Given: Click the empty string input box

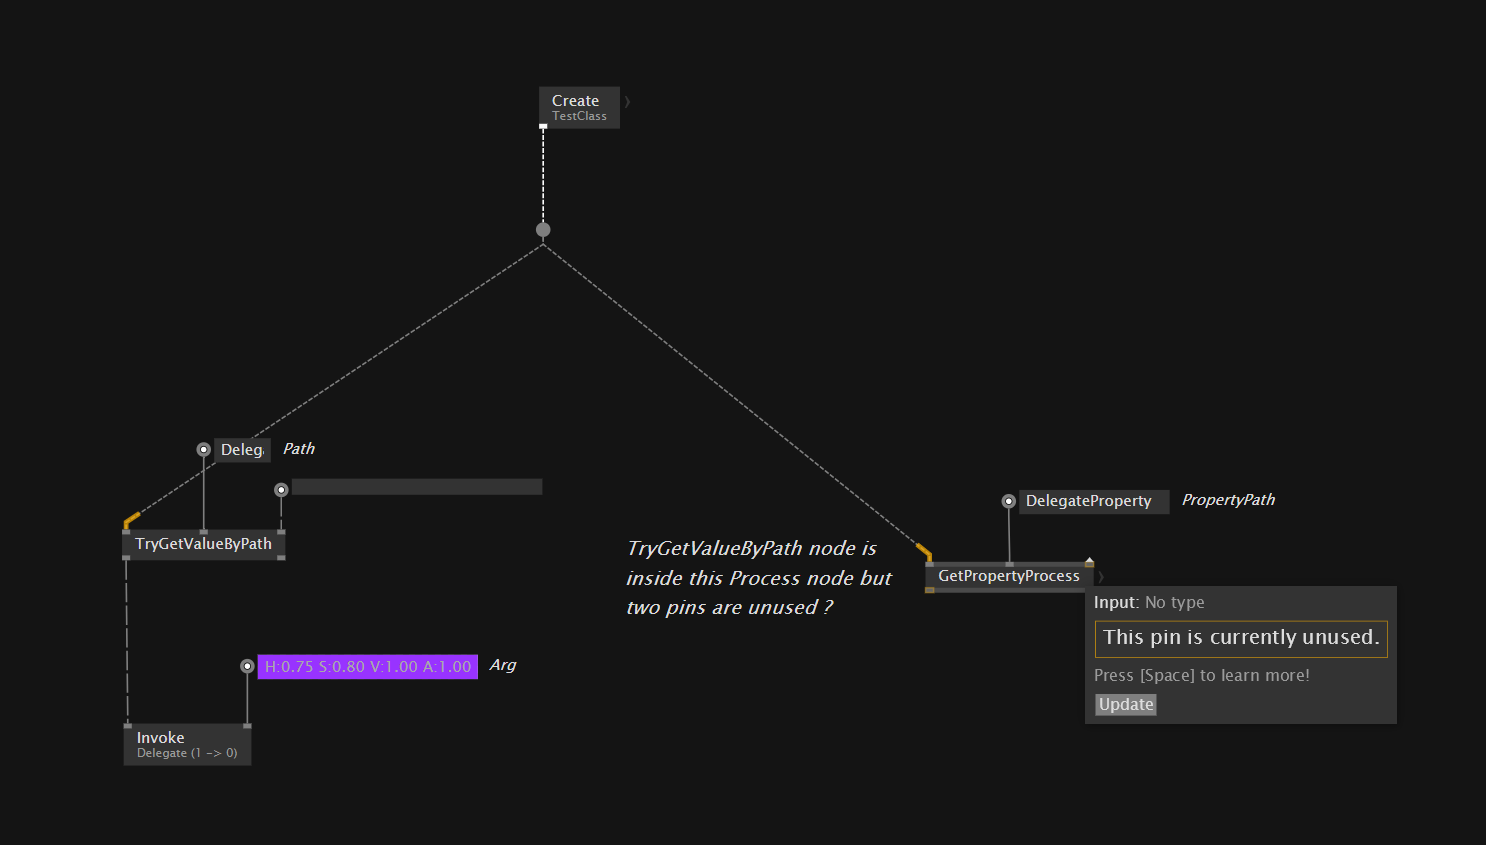Looking at the screenshot, I should pyautogui.click(x=416, y=487).
